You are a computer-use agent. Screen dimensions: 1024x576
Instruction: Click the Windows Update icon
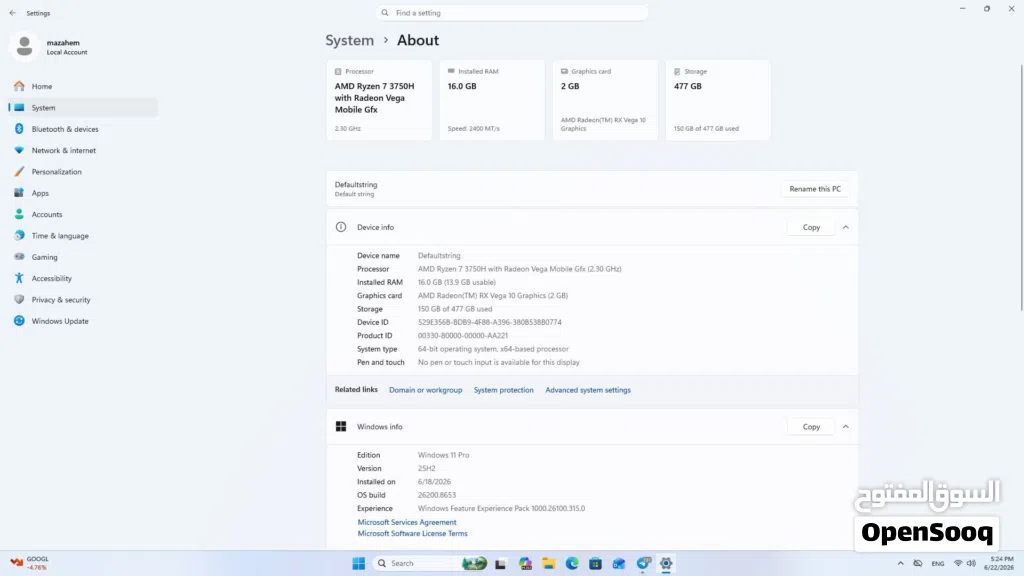coord(19,321)
